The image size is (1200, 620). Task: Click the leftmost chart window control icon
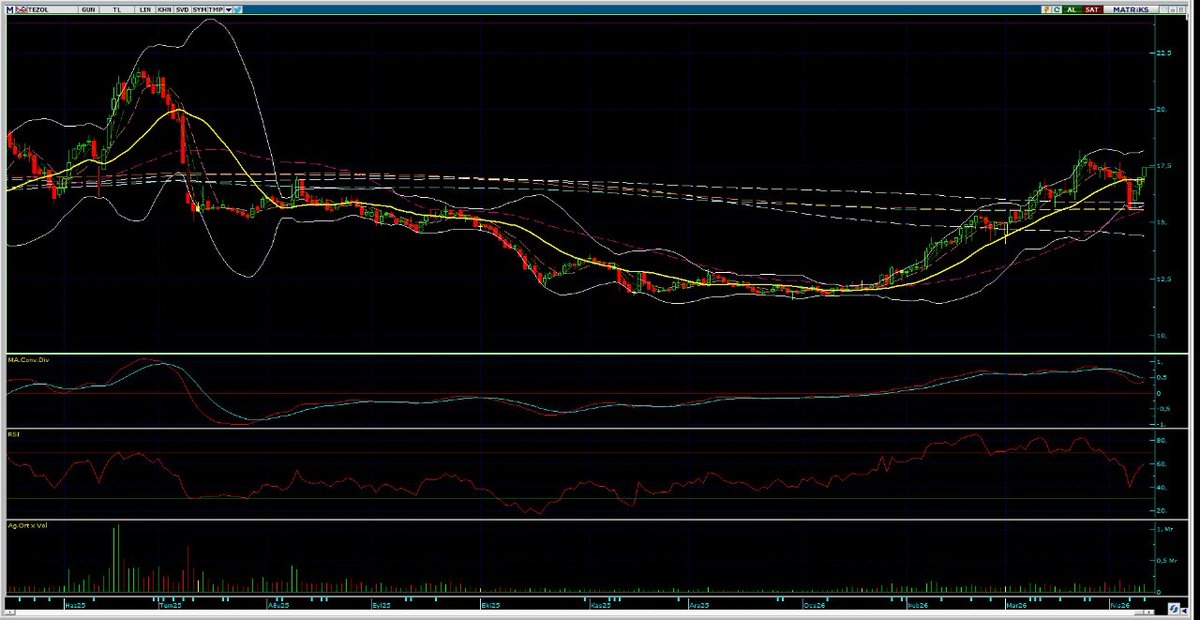pyautogui.click(x=1164, y=9)
